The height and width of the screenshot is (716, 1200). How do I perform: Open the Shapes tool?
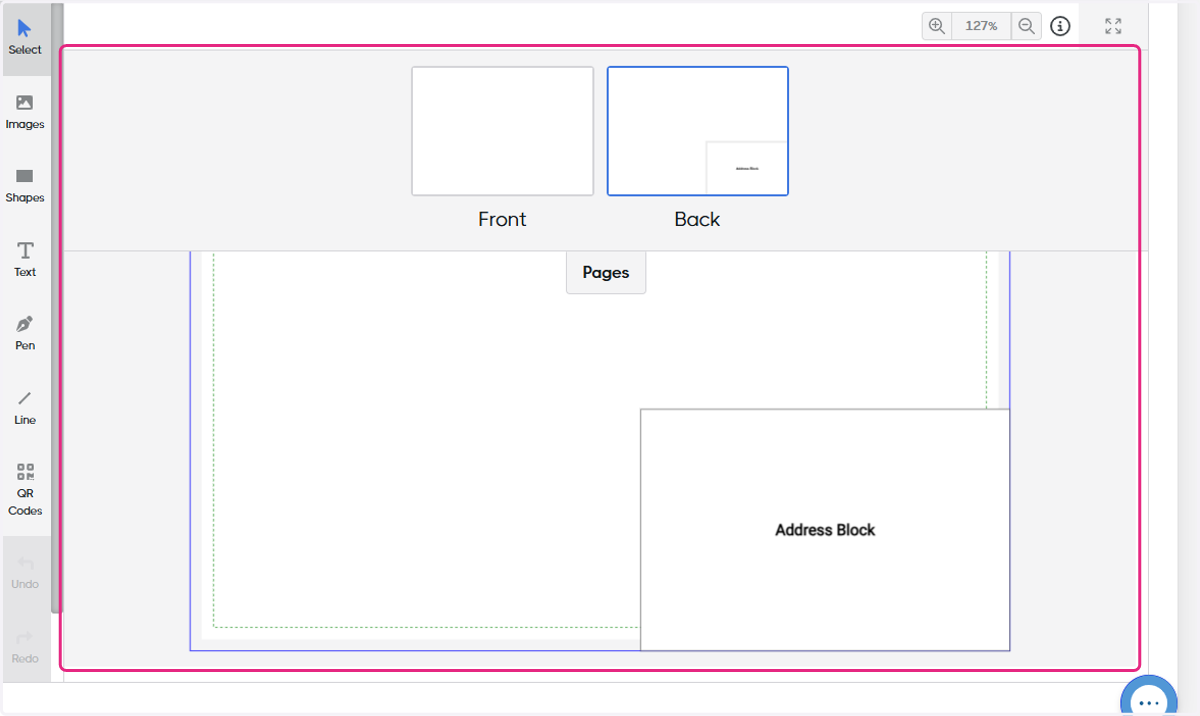tap(25, 186)
